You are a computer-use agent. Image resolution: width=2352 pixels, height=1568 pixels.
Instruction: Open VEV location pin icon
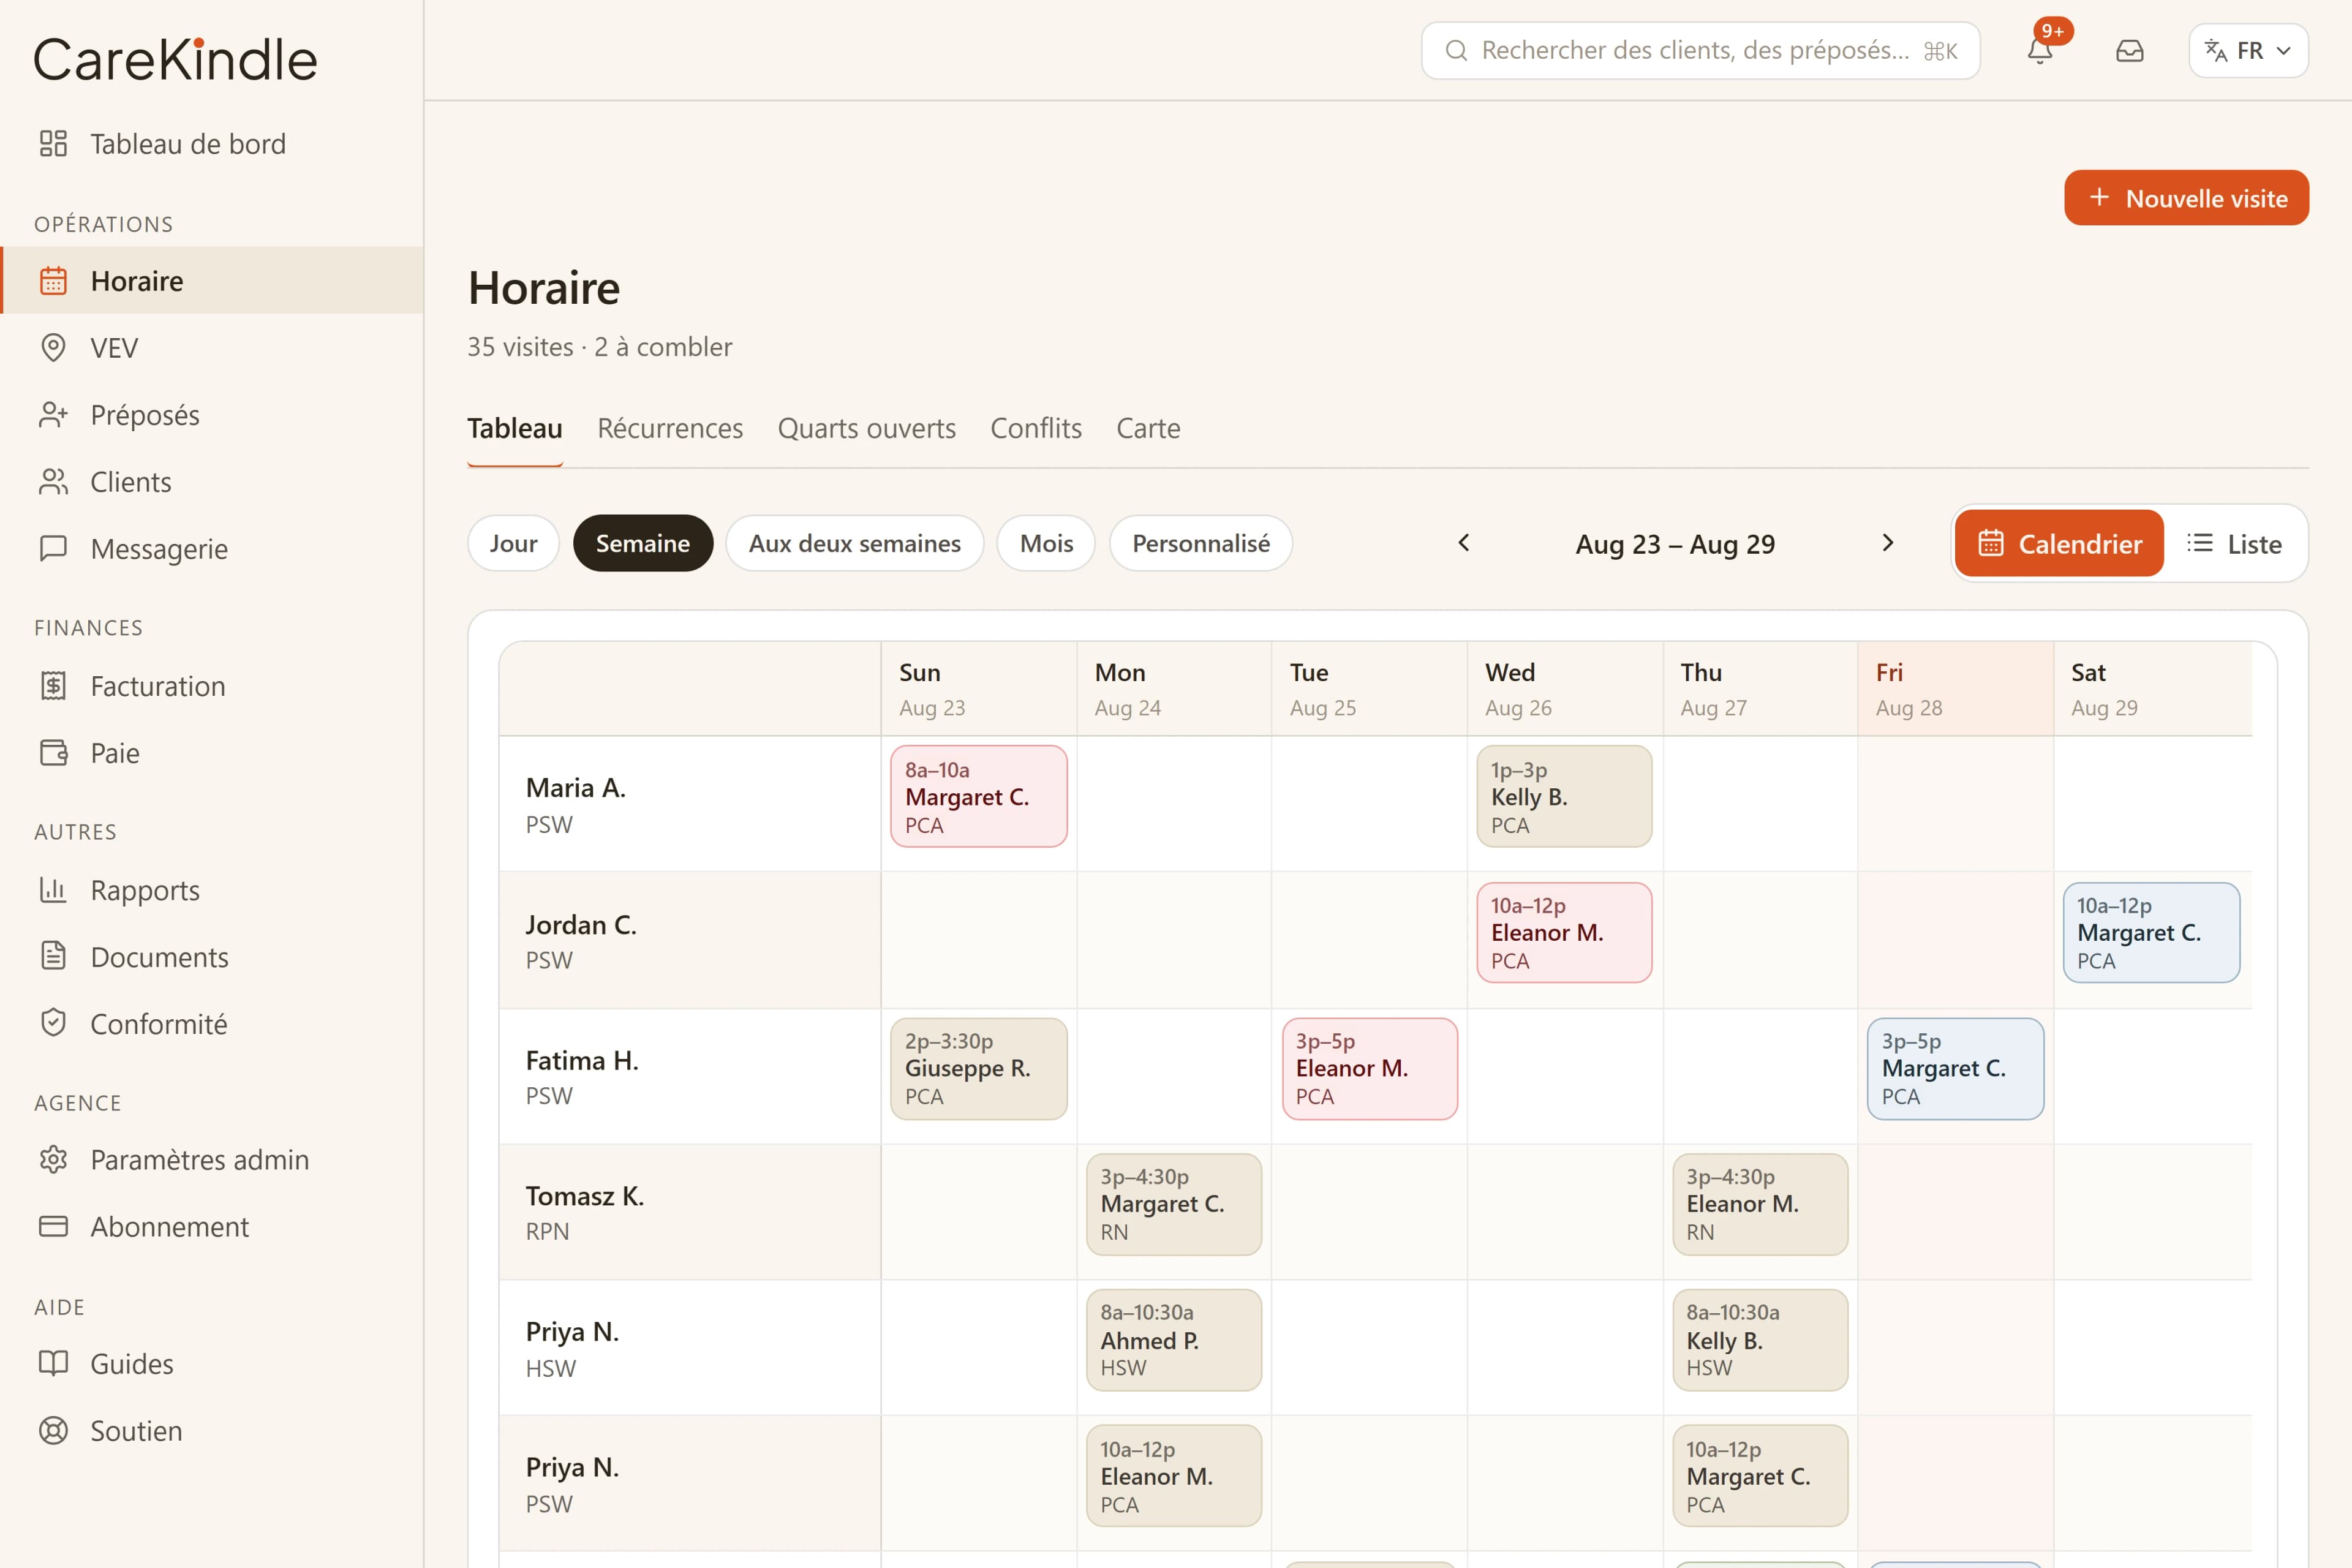pos(53,348)
